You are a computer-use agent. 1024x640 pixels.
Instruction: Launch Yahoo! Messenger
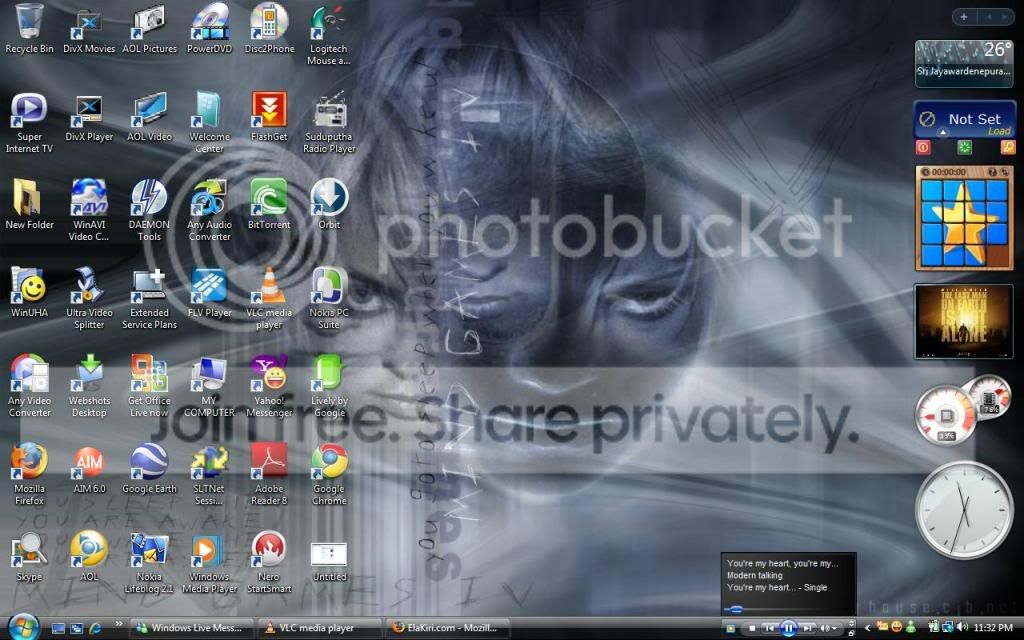click(x=269, y=385)
